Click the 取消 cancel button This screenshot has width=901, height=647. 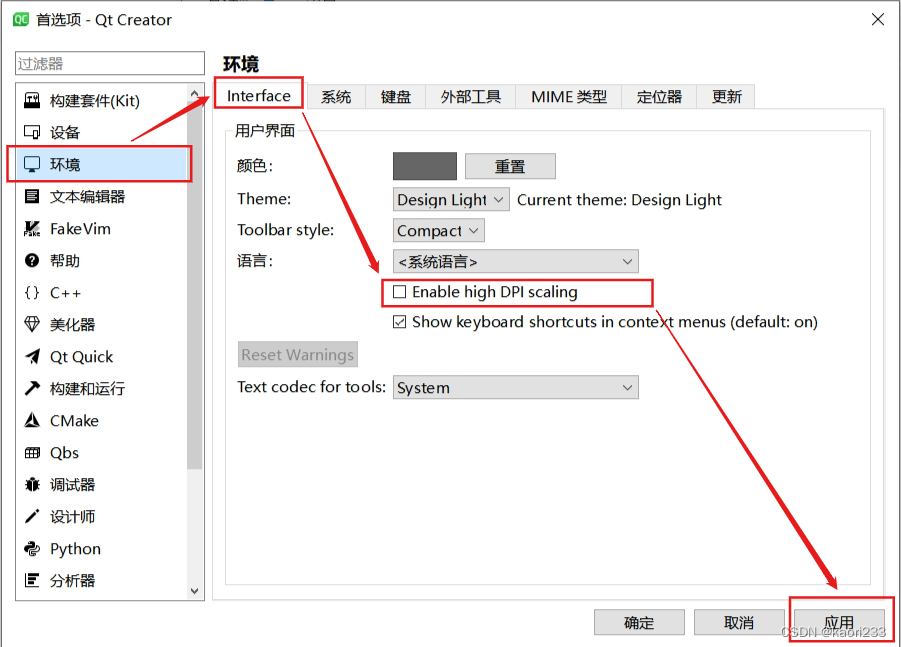click(x=739, y=622)
